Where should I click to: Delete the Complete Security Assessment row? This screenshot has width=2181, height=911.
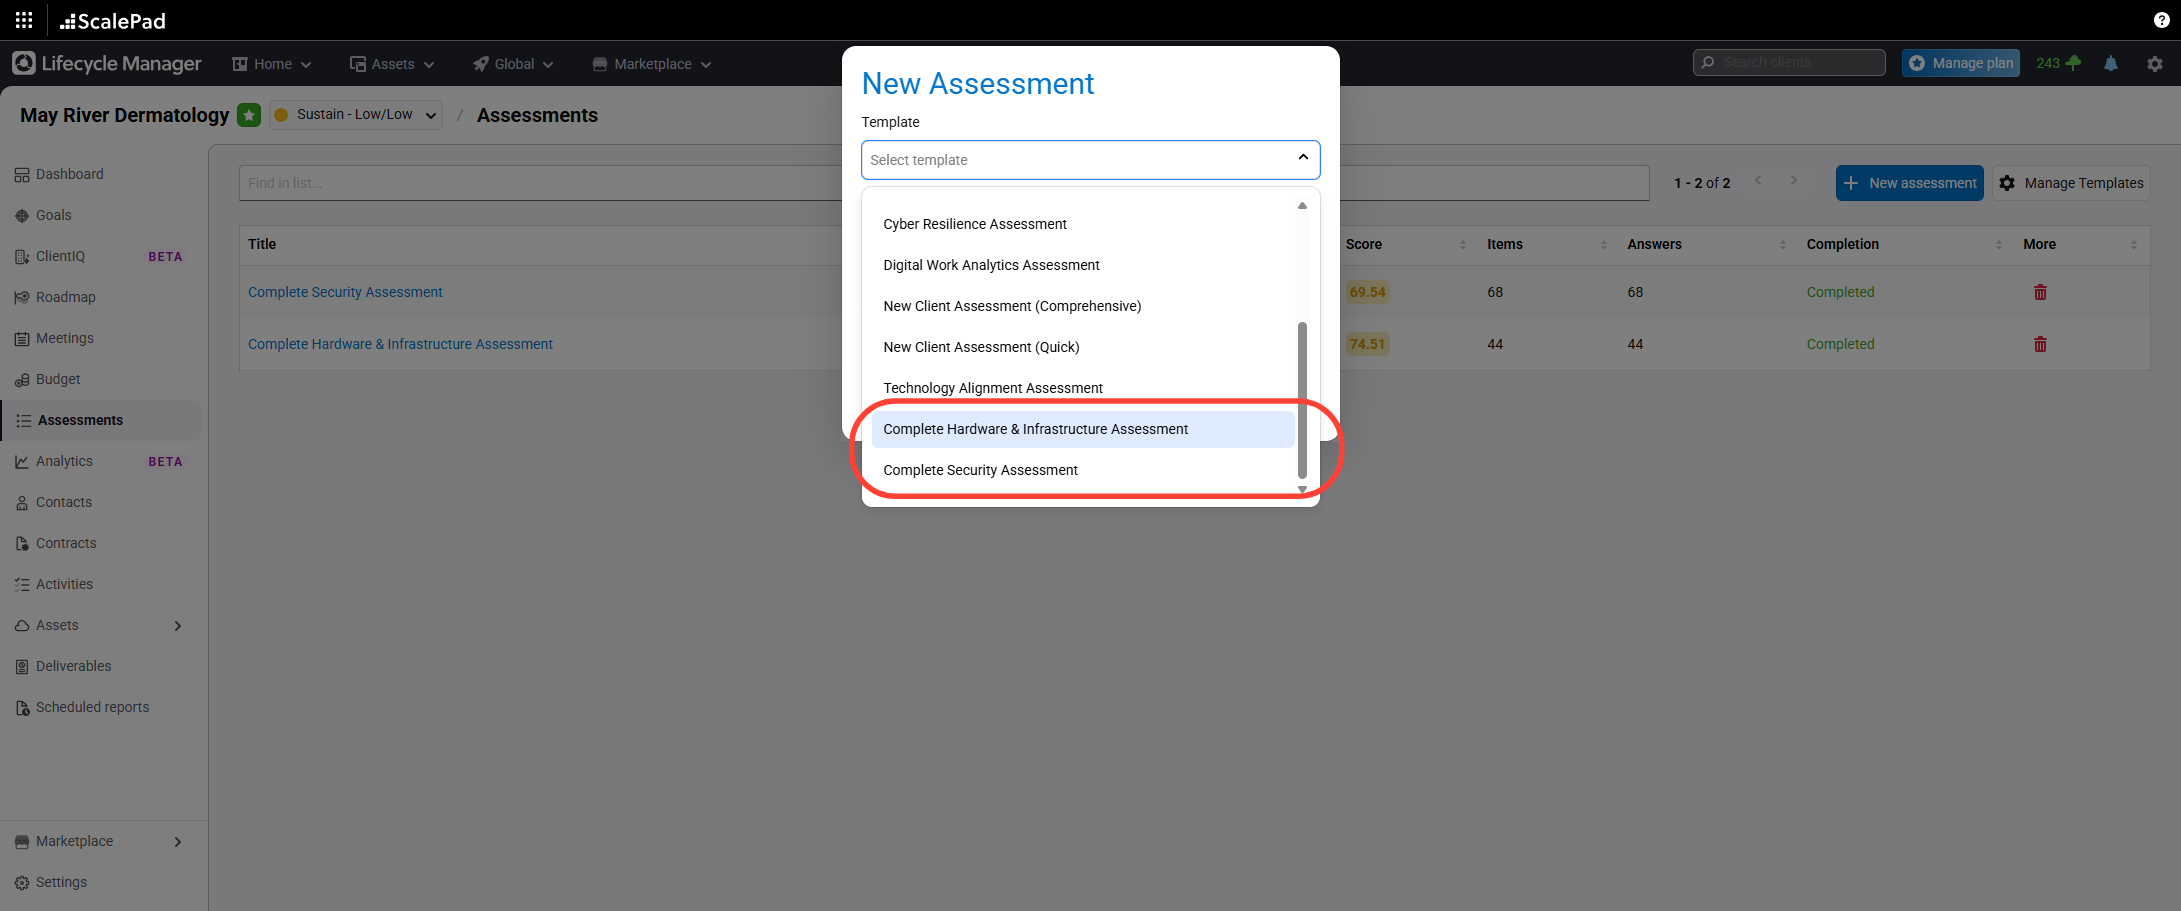tap(2040, 292)
